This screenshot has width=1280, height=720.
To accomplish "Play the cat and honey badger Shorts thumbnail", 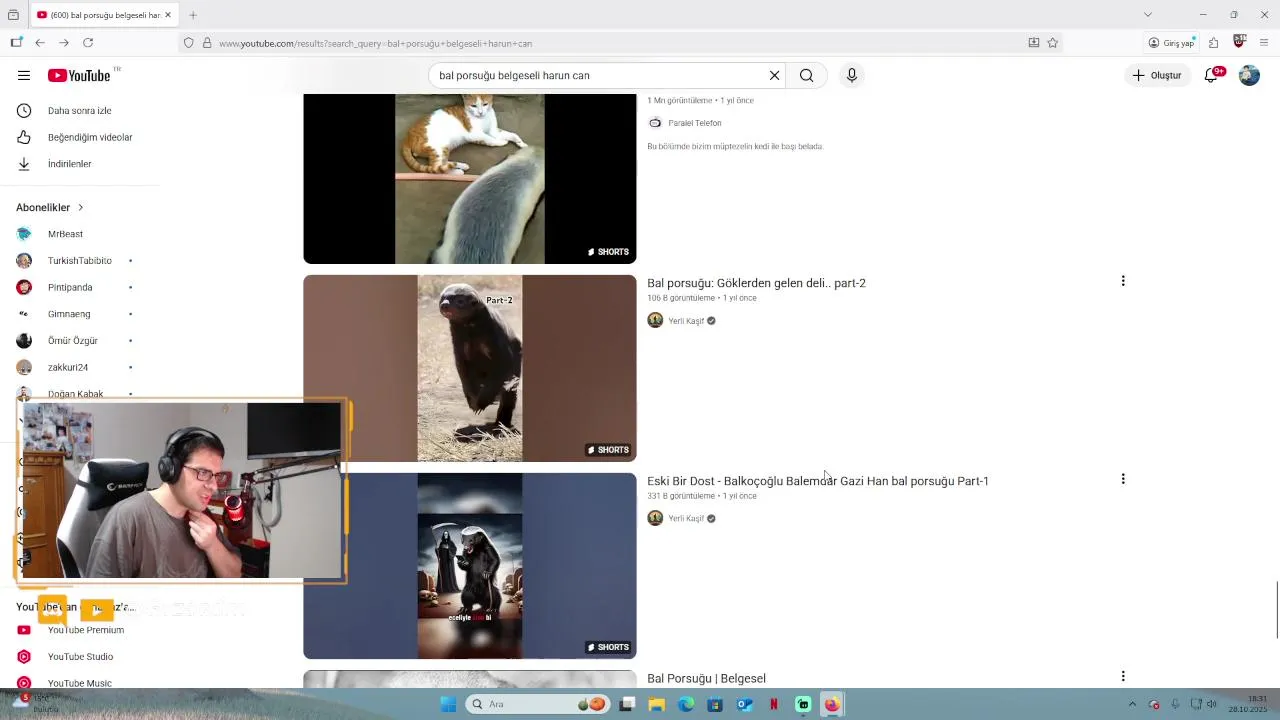I will (470, 179).
